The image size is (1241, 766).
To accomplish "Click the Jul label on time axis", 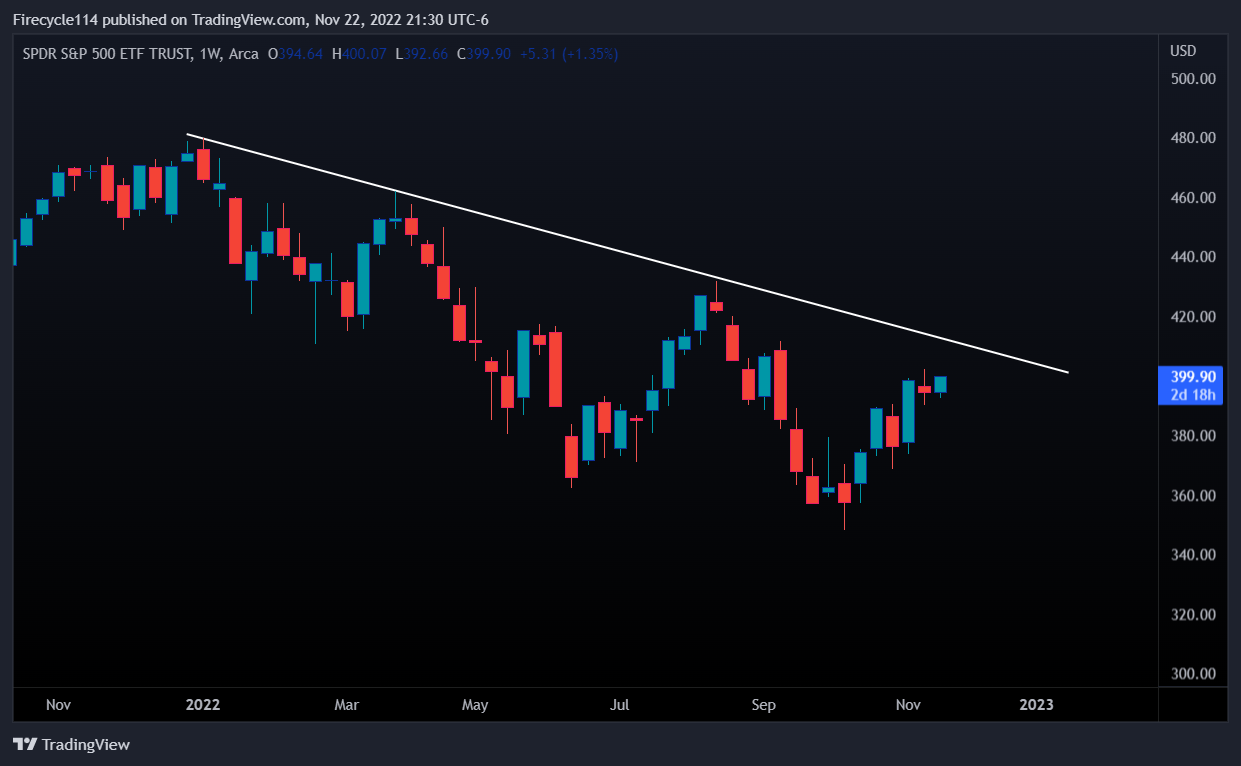I will click(x=619, y=705).
